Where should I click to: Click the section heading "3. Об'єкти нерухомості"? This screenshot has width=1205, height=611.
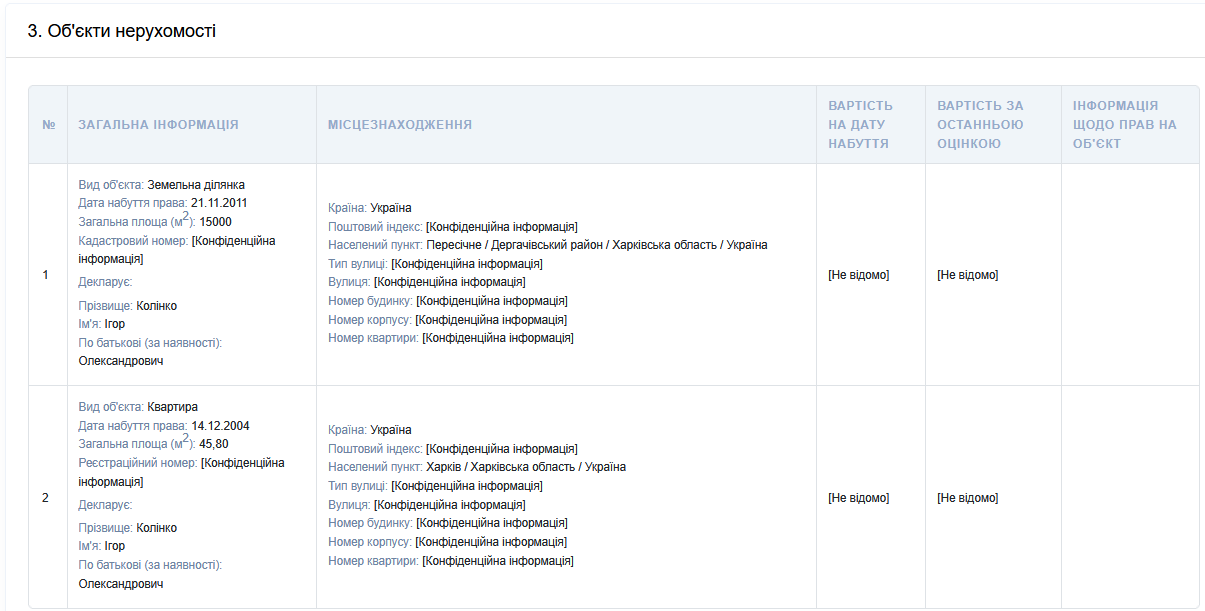click(121, 31)
